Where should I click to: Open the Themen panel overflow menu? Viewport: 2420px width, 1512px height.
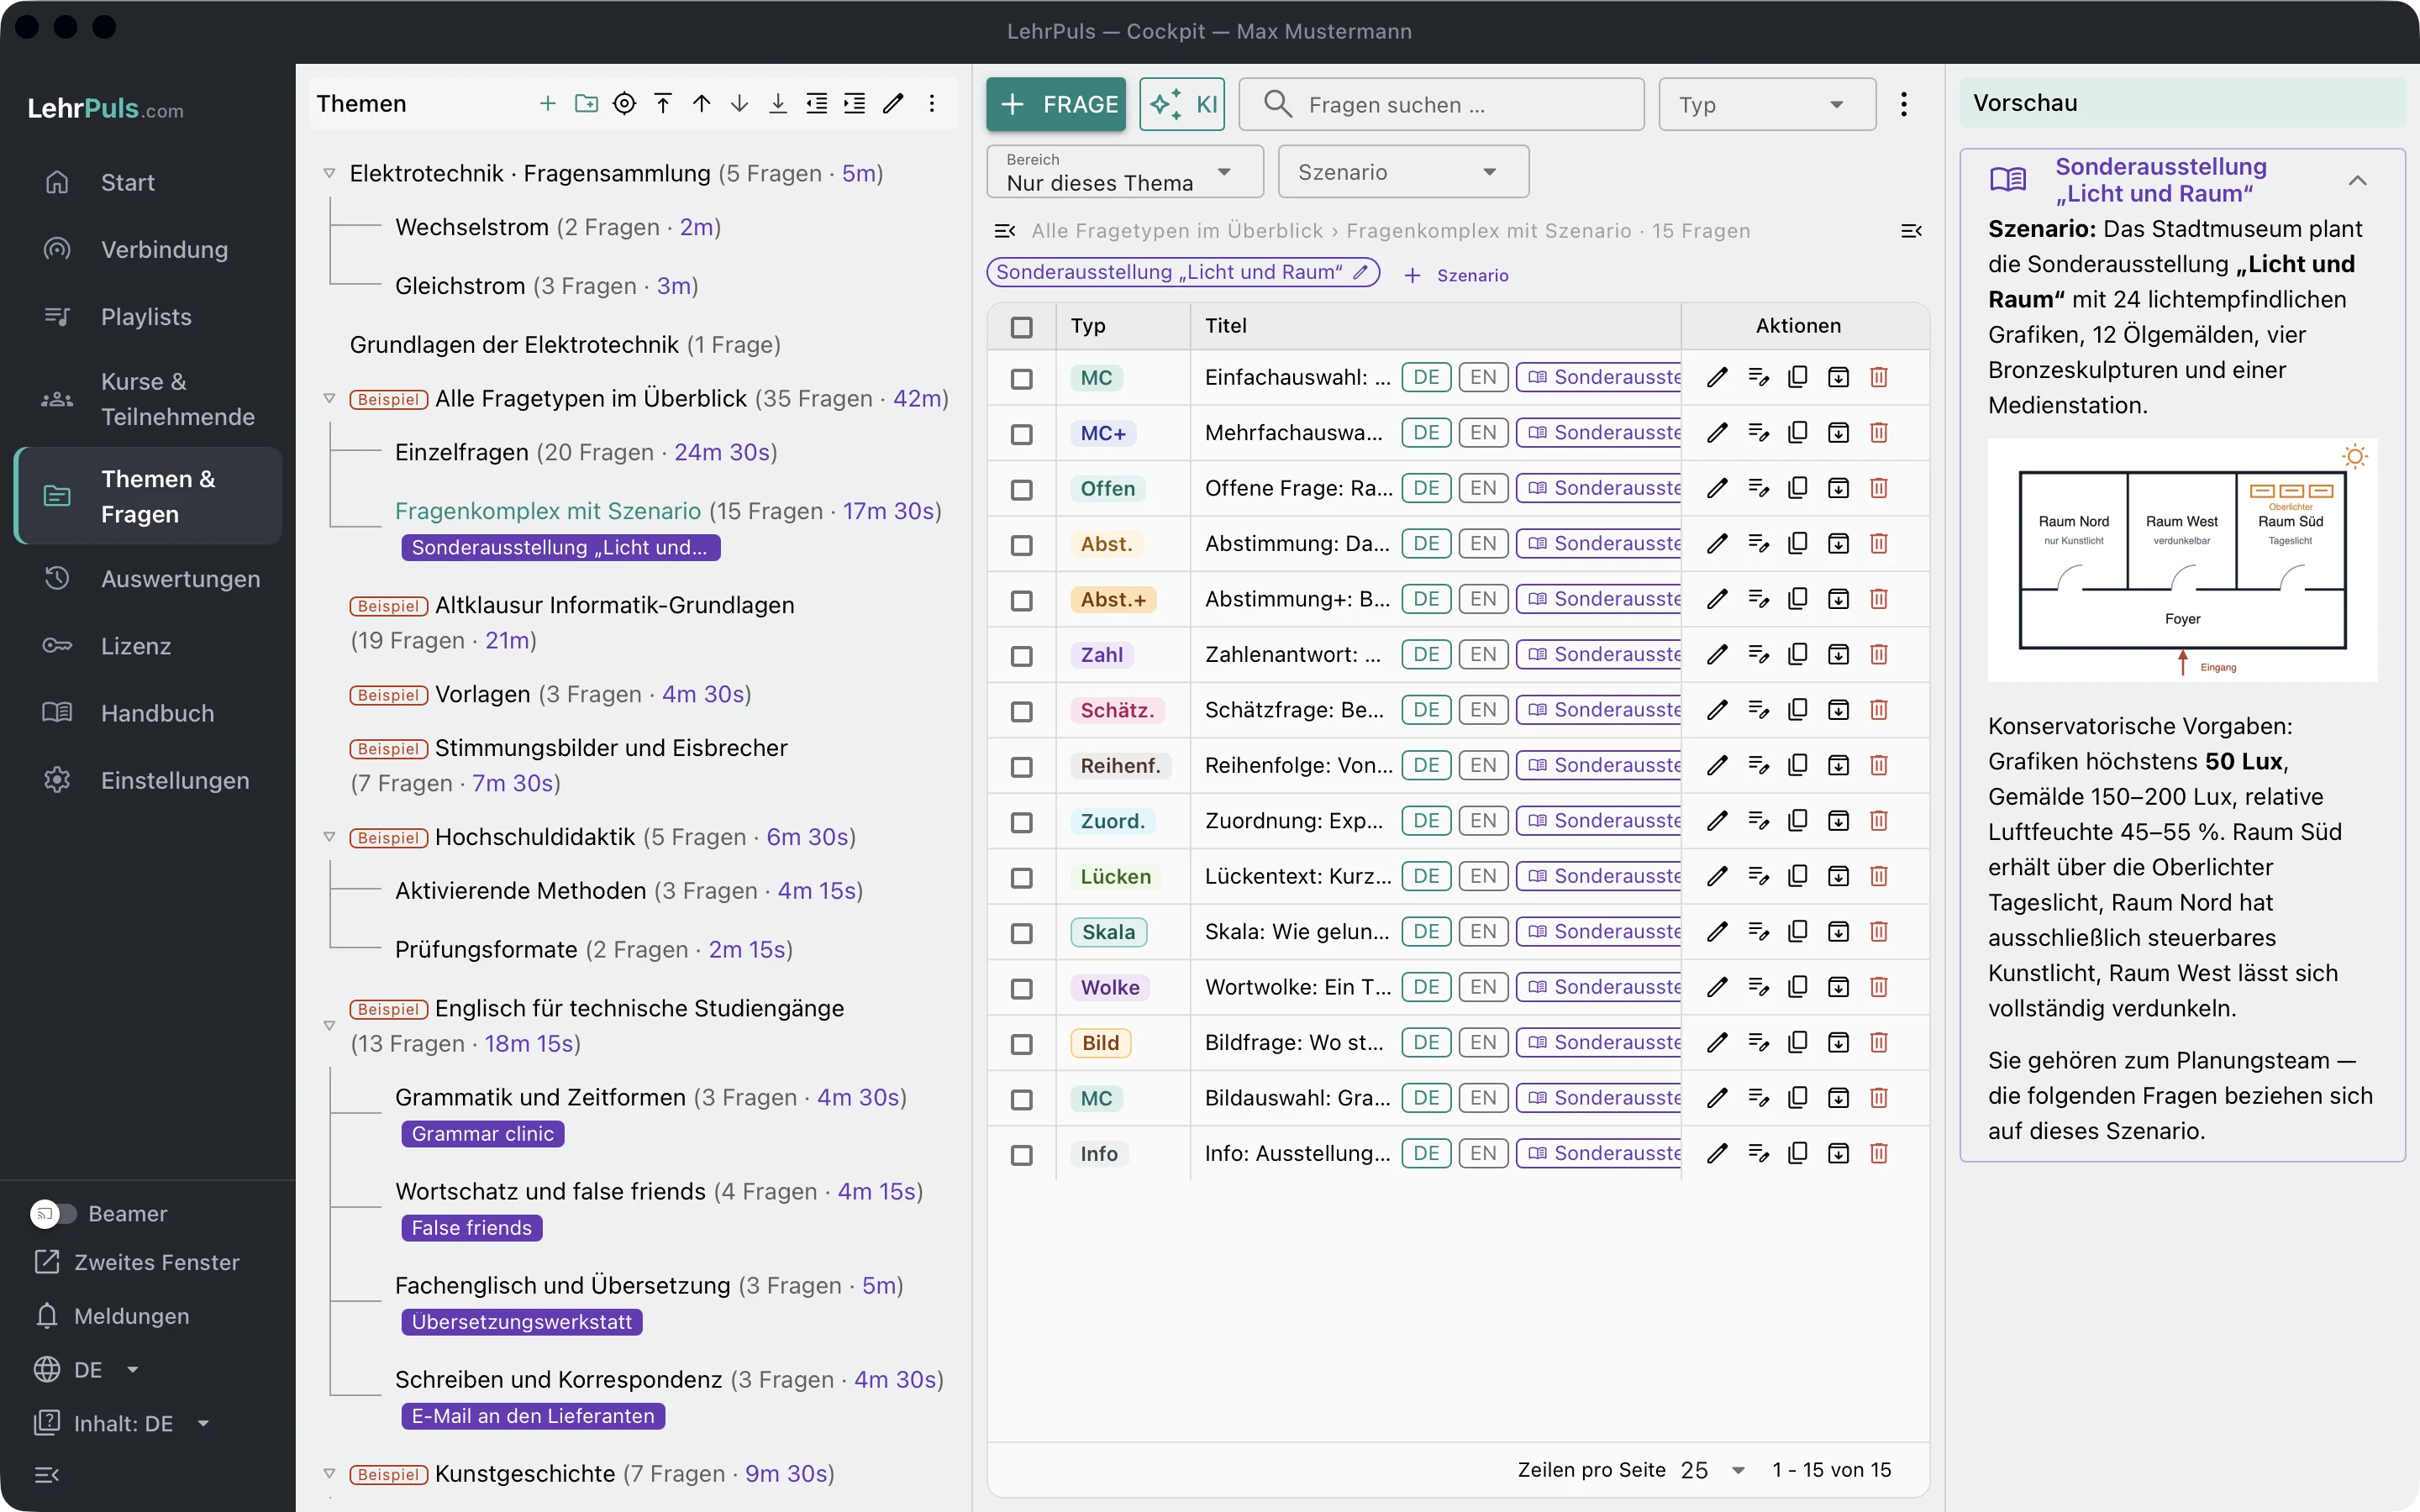[932, 104]
